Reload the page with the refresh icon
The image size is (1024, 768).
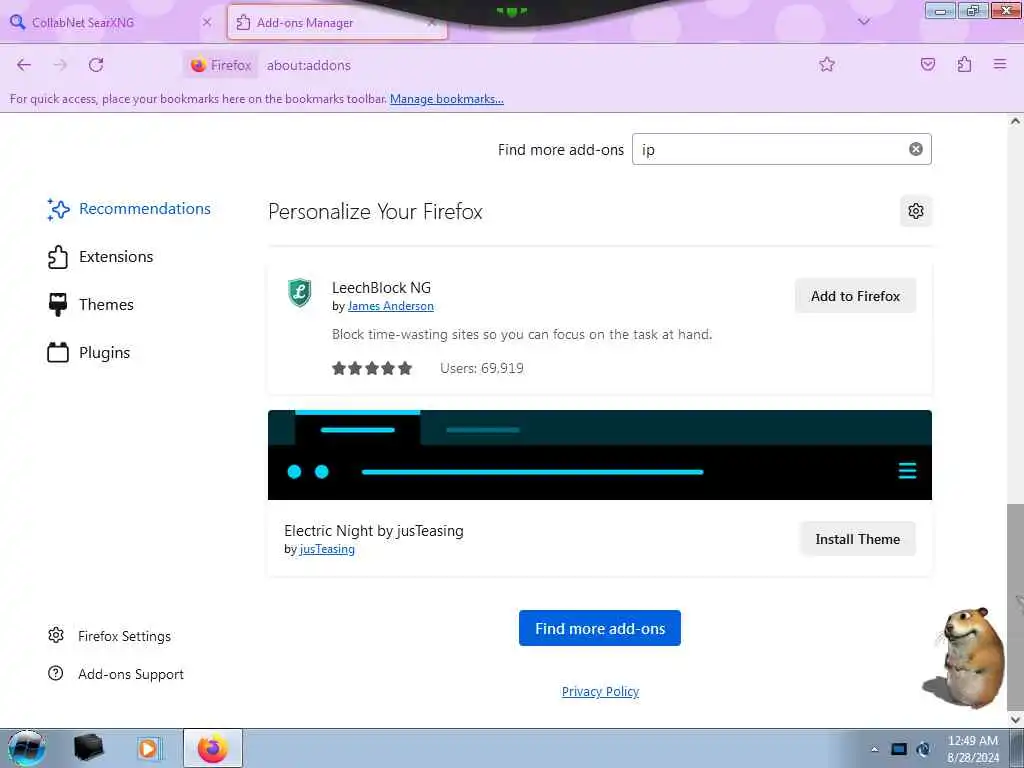[x=96, y=65]
